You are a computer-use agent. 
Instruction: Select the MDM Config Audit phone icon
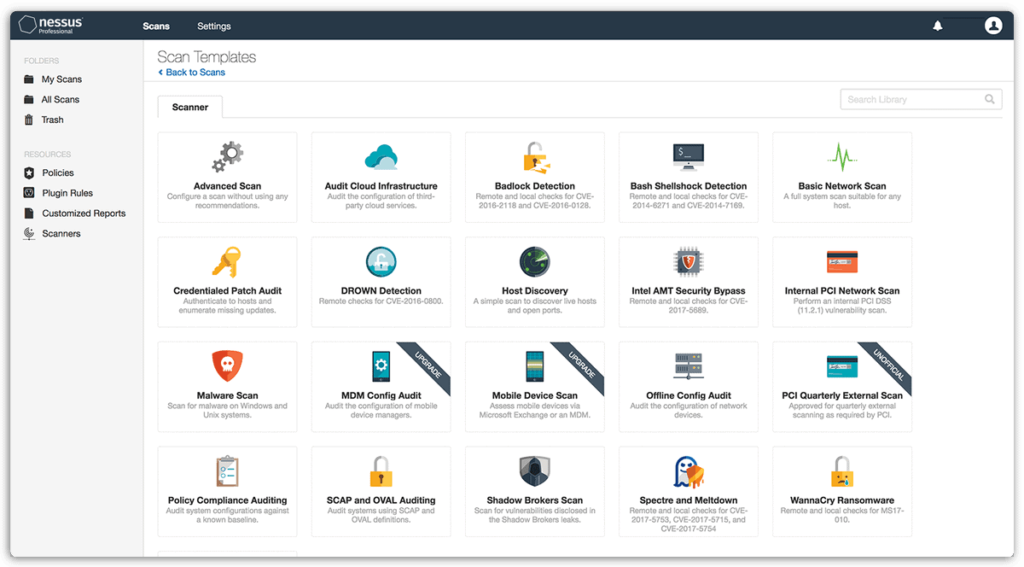(x=381, y=366)
